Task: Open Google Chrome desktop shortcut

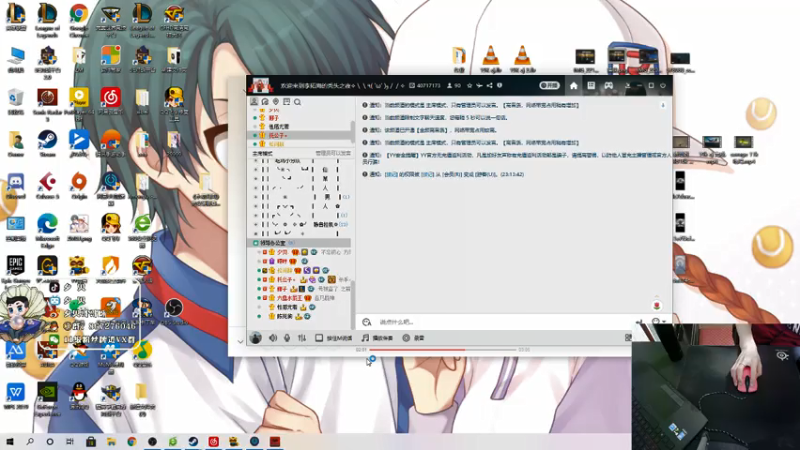Action: point(79,20)
